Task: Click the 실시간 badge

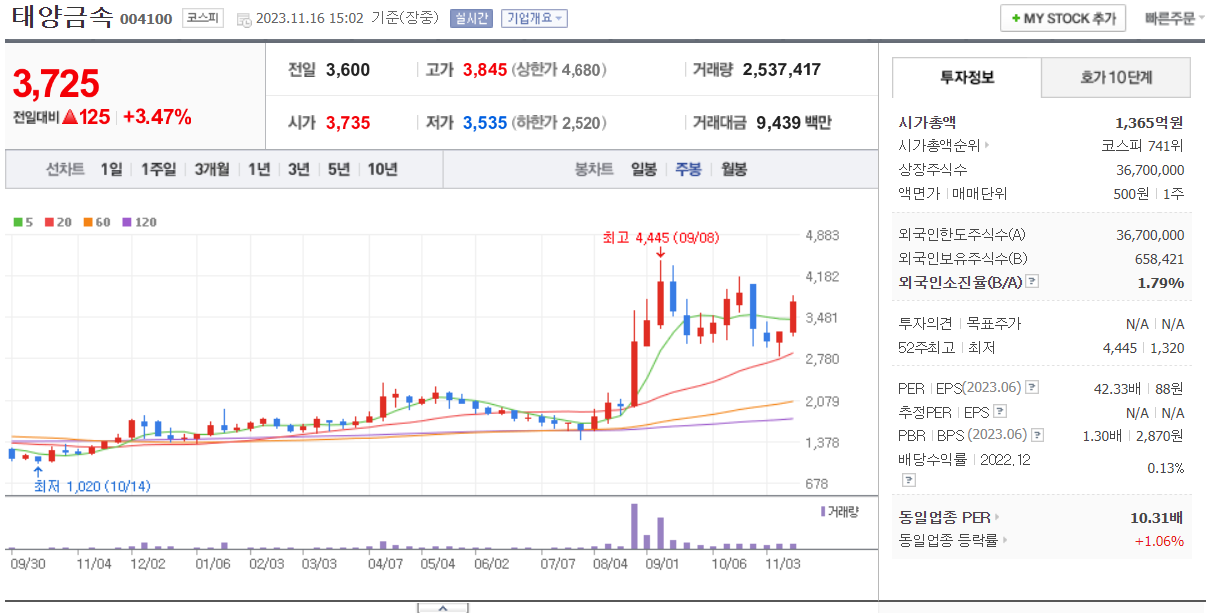Action: click(472, 18)
